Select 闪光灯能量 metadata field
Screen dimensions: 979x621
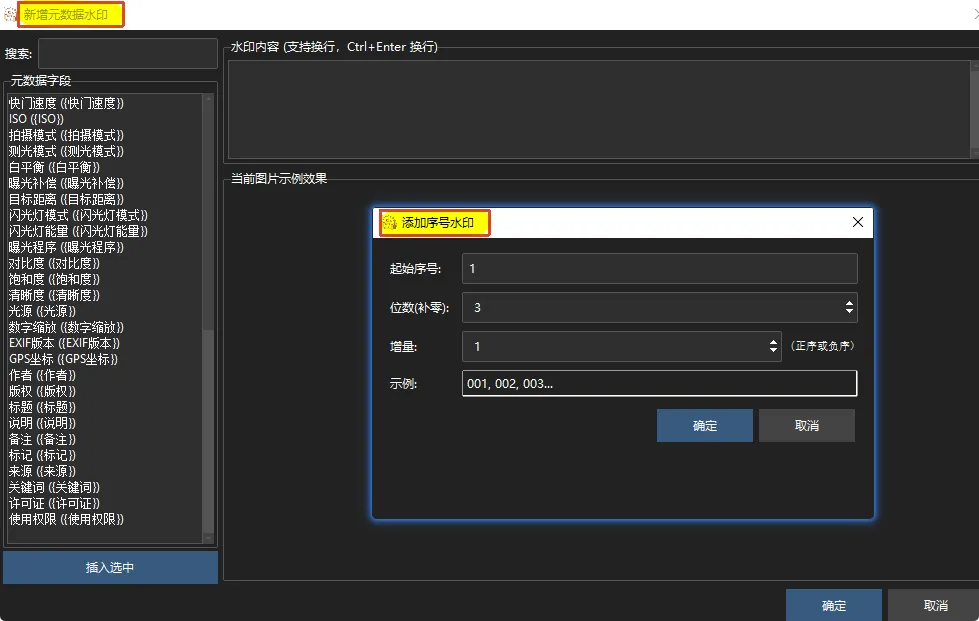(78, 231)
